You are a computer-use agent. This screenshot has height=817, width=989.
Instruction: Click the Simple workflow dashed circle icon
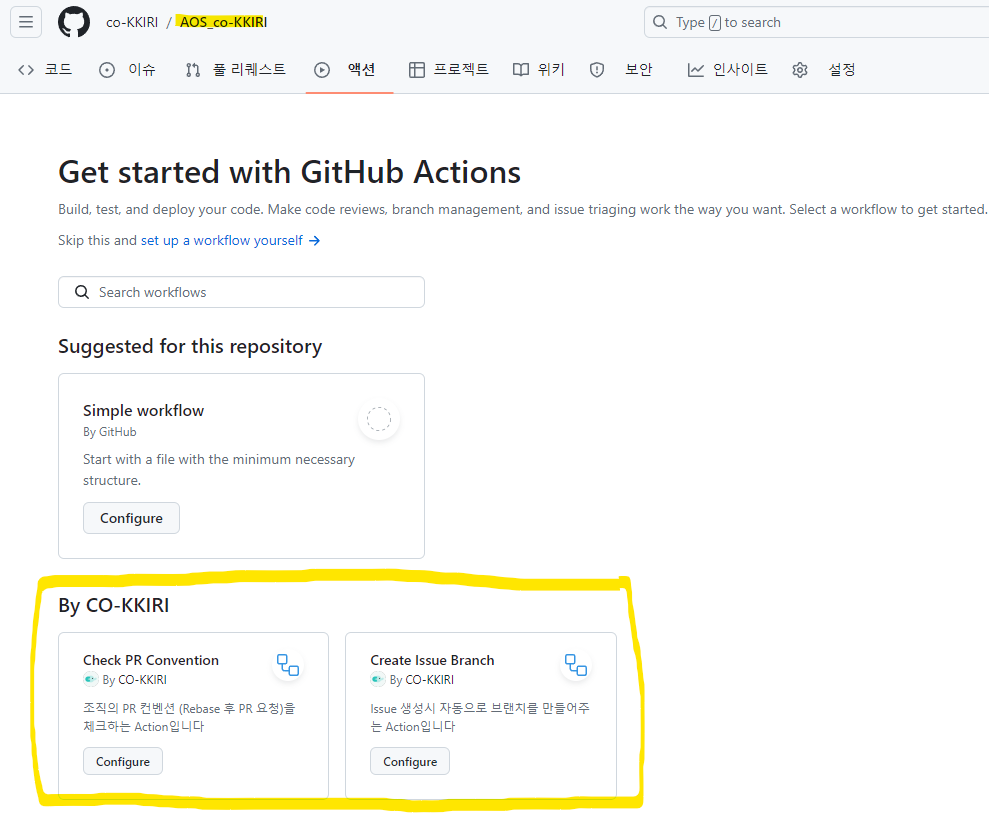point(378,419)
